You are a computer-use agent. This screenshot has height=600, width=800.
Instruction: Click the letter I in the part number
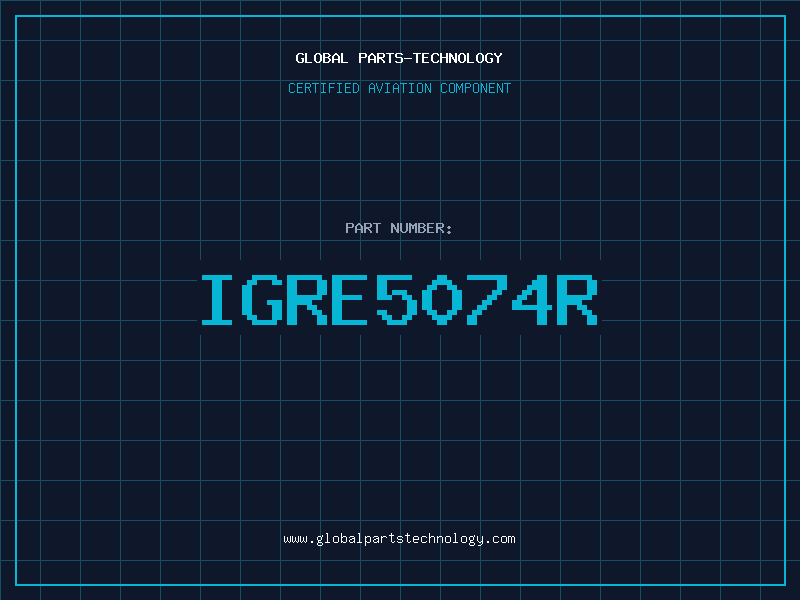click(217, 299)
